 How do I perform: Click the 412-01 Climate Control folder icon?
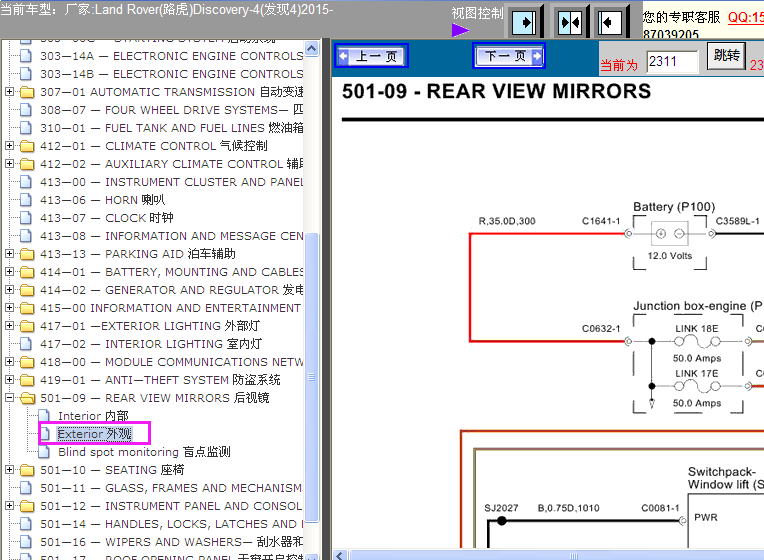click(27, 146)
